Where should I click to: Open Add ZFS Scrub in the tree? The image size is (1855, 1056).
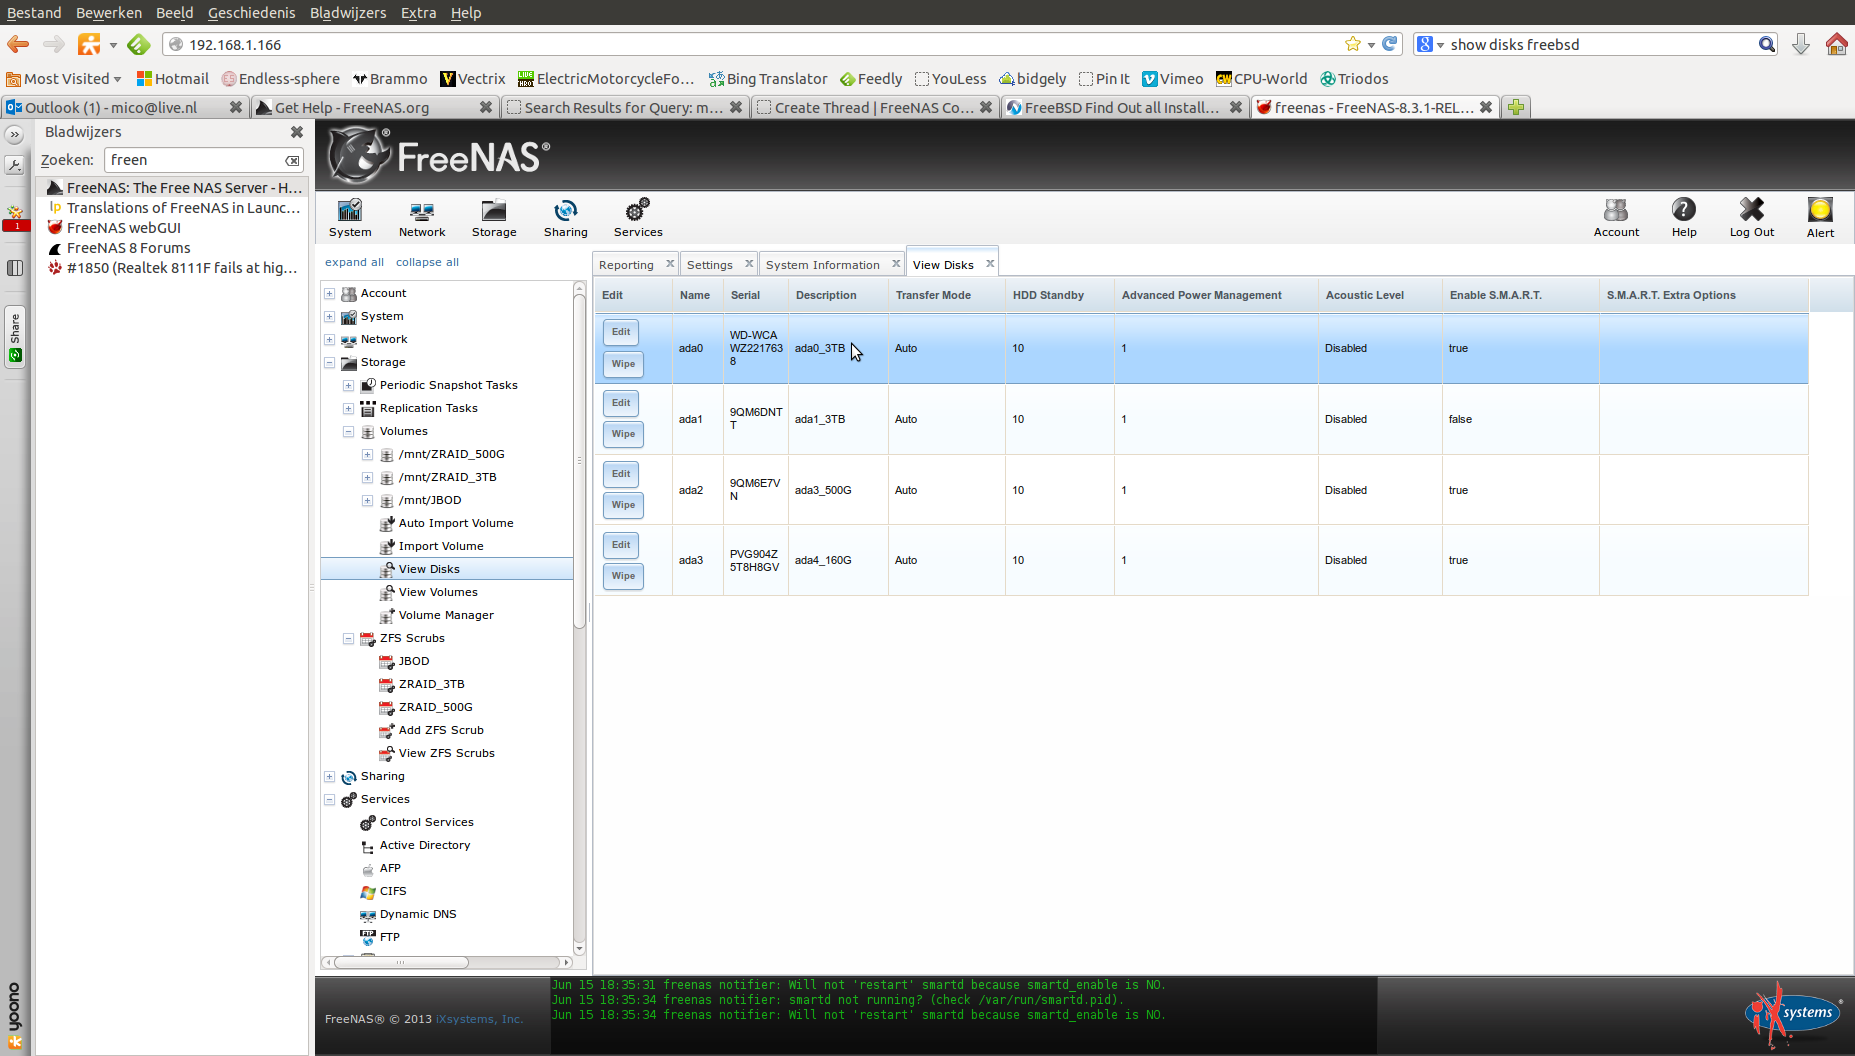click(441, 730)
